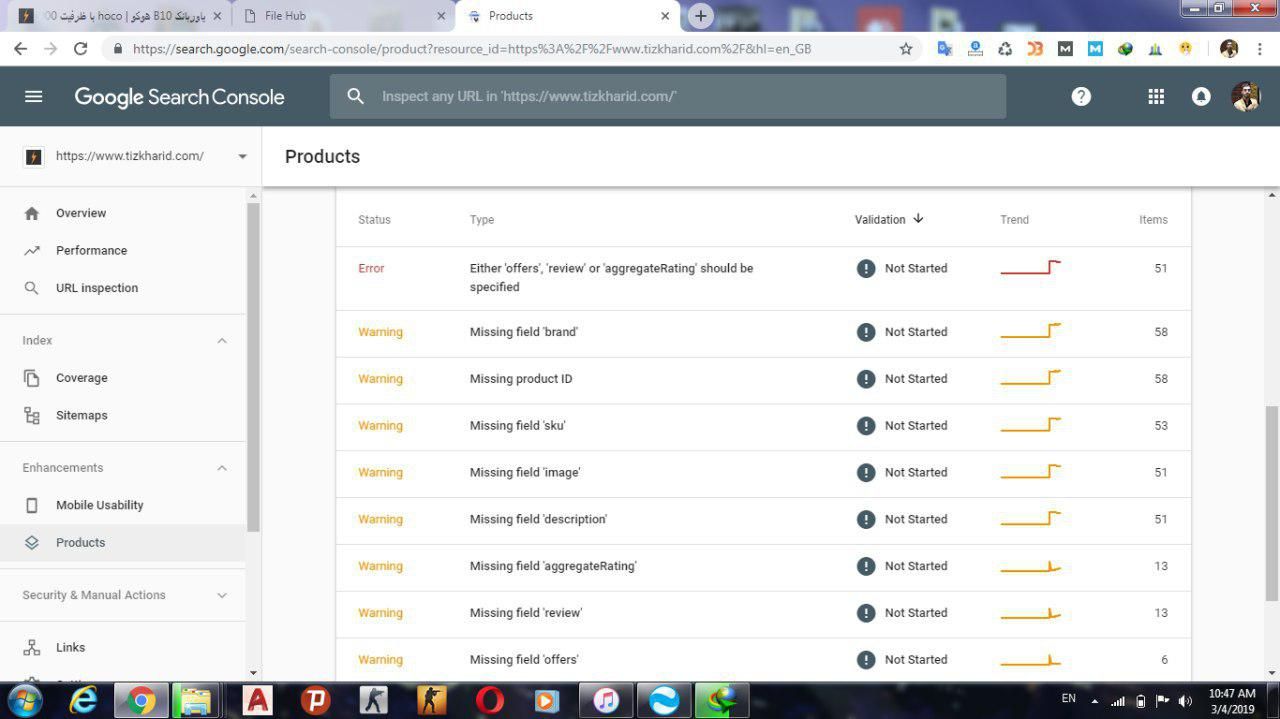
Task: Open the tizkharid.com property selector dropdown
Action: click(x=242, y=156)
